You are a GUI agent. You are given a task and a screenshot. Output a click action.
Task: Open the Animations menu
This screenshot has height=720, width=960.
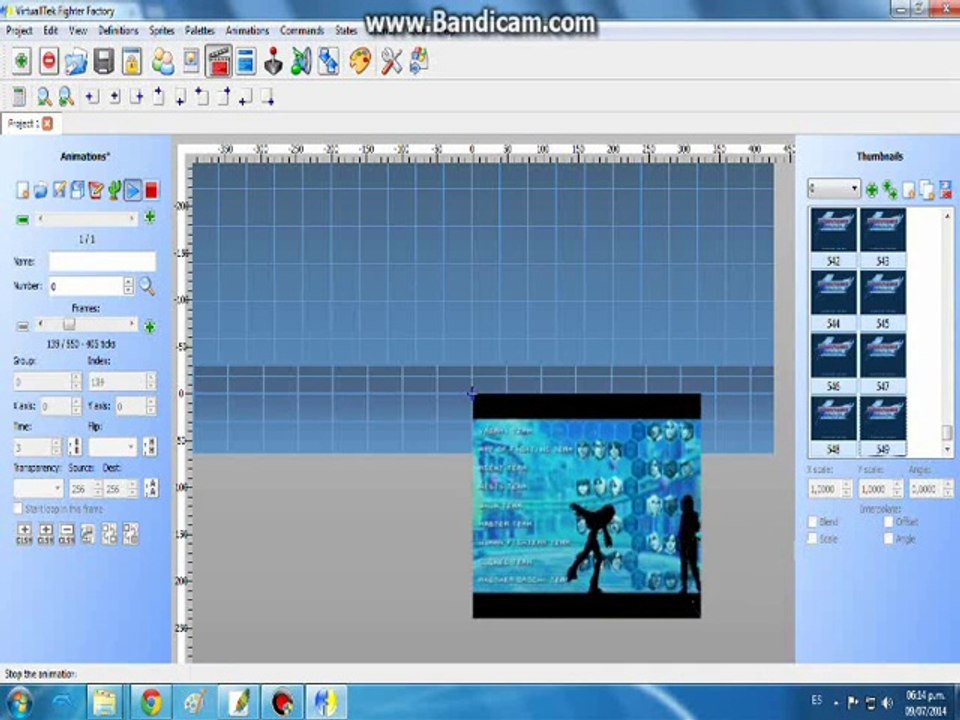tap(247, 30)
